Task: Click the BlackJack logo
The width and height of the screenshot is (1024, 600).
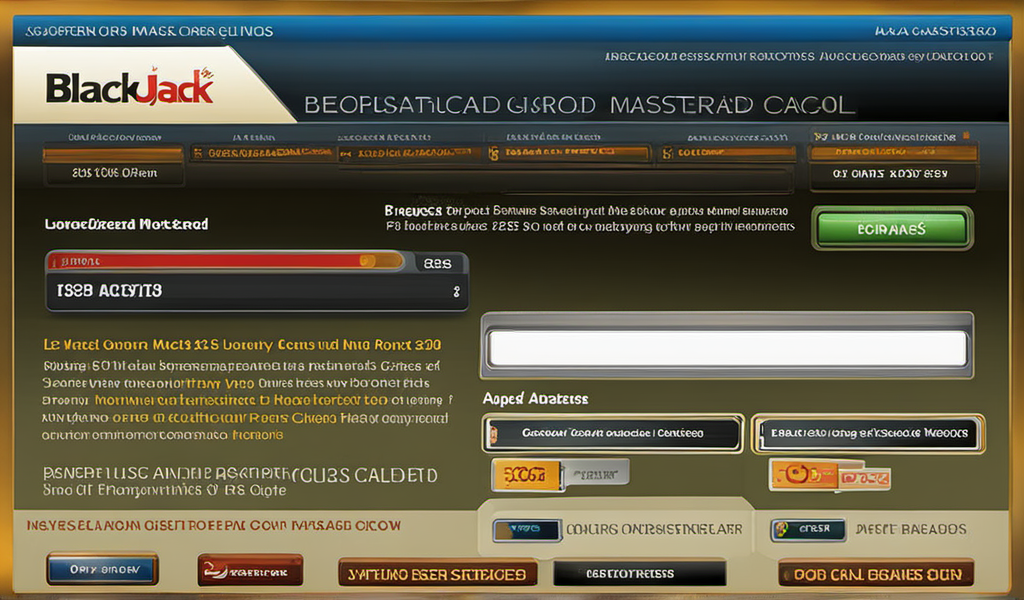Action: [x=130, y=88]
